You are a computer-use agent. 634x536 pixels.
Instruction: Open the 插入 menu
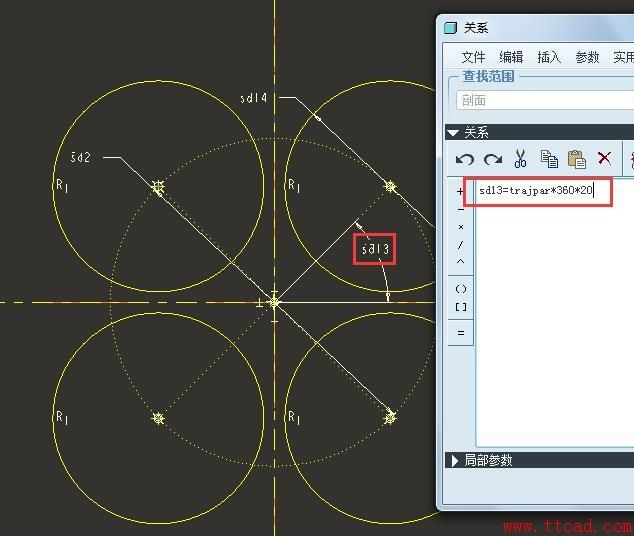coord(549,57)
